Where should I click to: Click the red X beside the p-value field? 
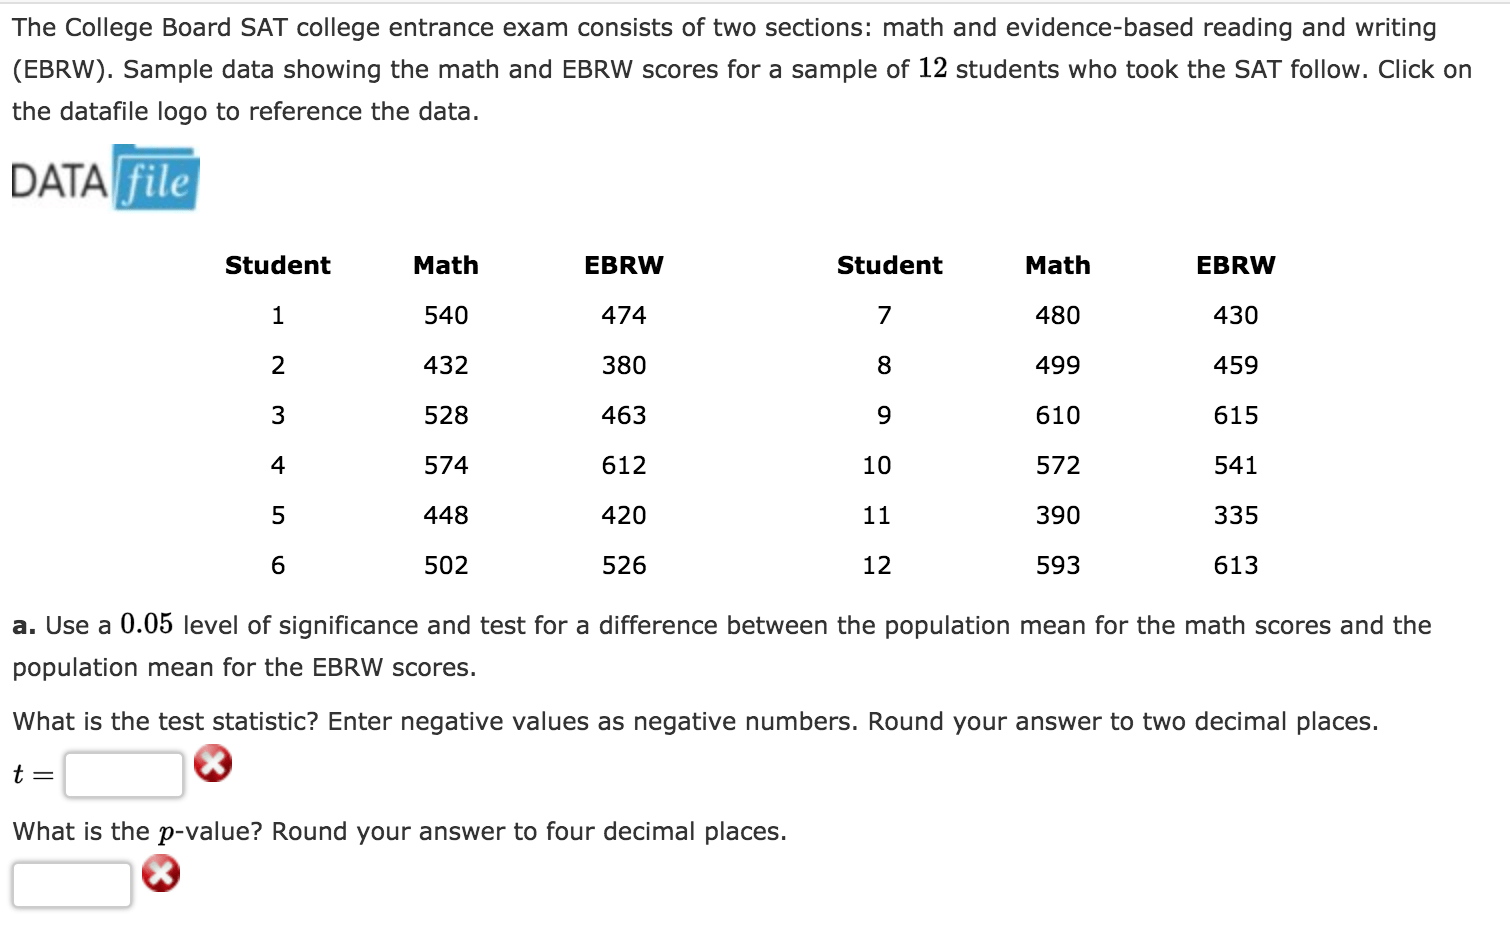click(160, 874)
